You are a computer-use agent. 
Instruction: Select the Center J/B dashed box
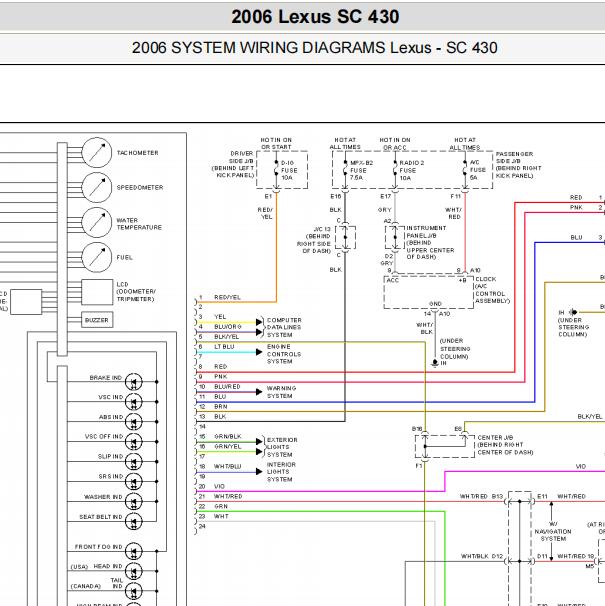[445, 446]
